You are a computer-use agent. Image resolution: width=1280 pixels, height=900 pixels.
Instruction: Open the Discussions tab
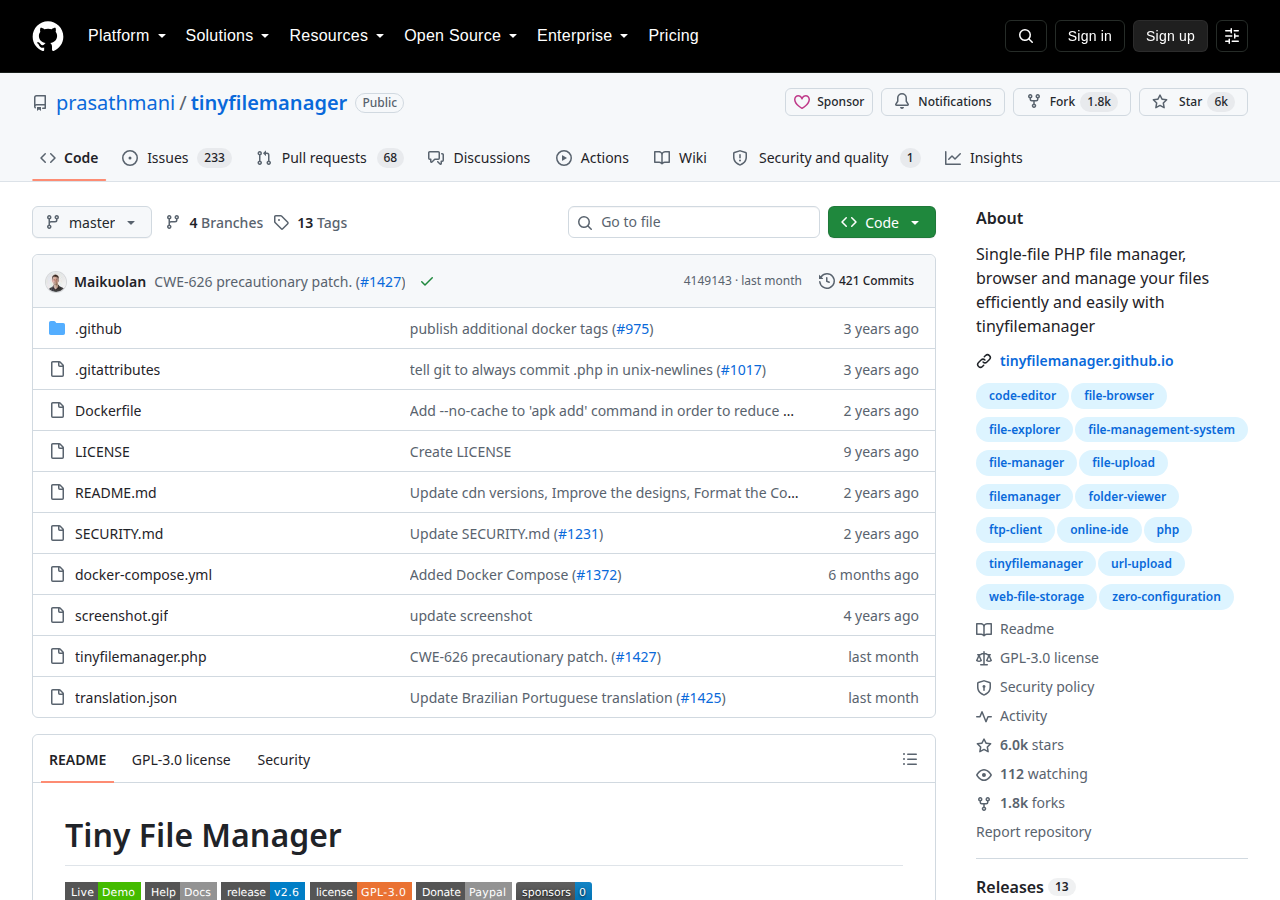pos(479,158)
